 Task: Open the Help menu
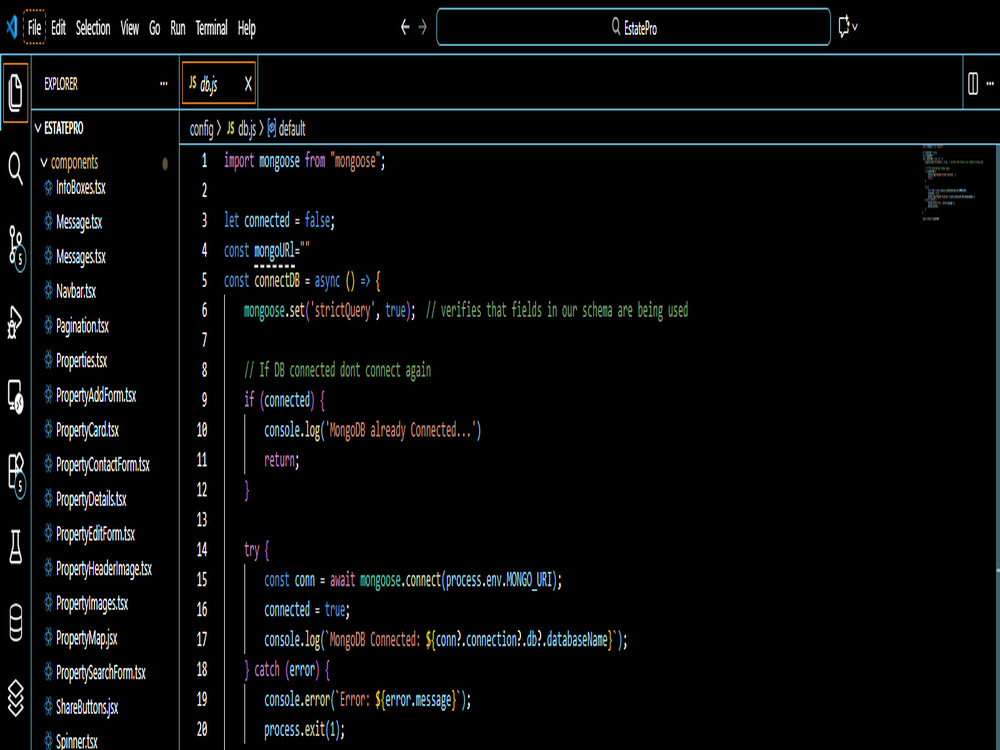pyautogui.click(x=247, y=28)
